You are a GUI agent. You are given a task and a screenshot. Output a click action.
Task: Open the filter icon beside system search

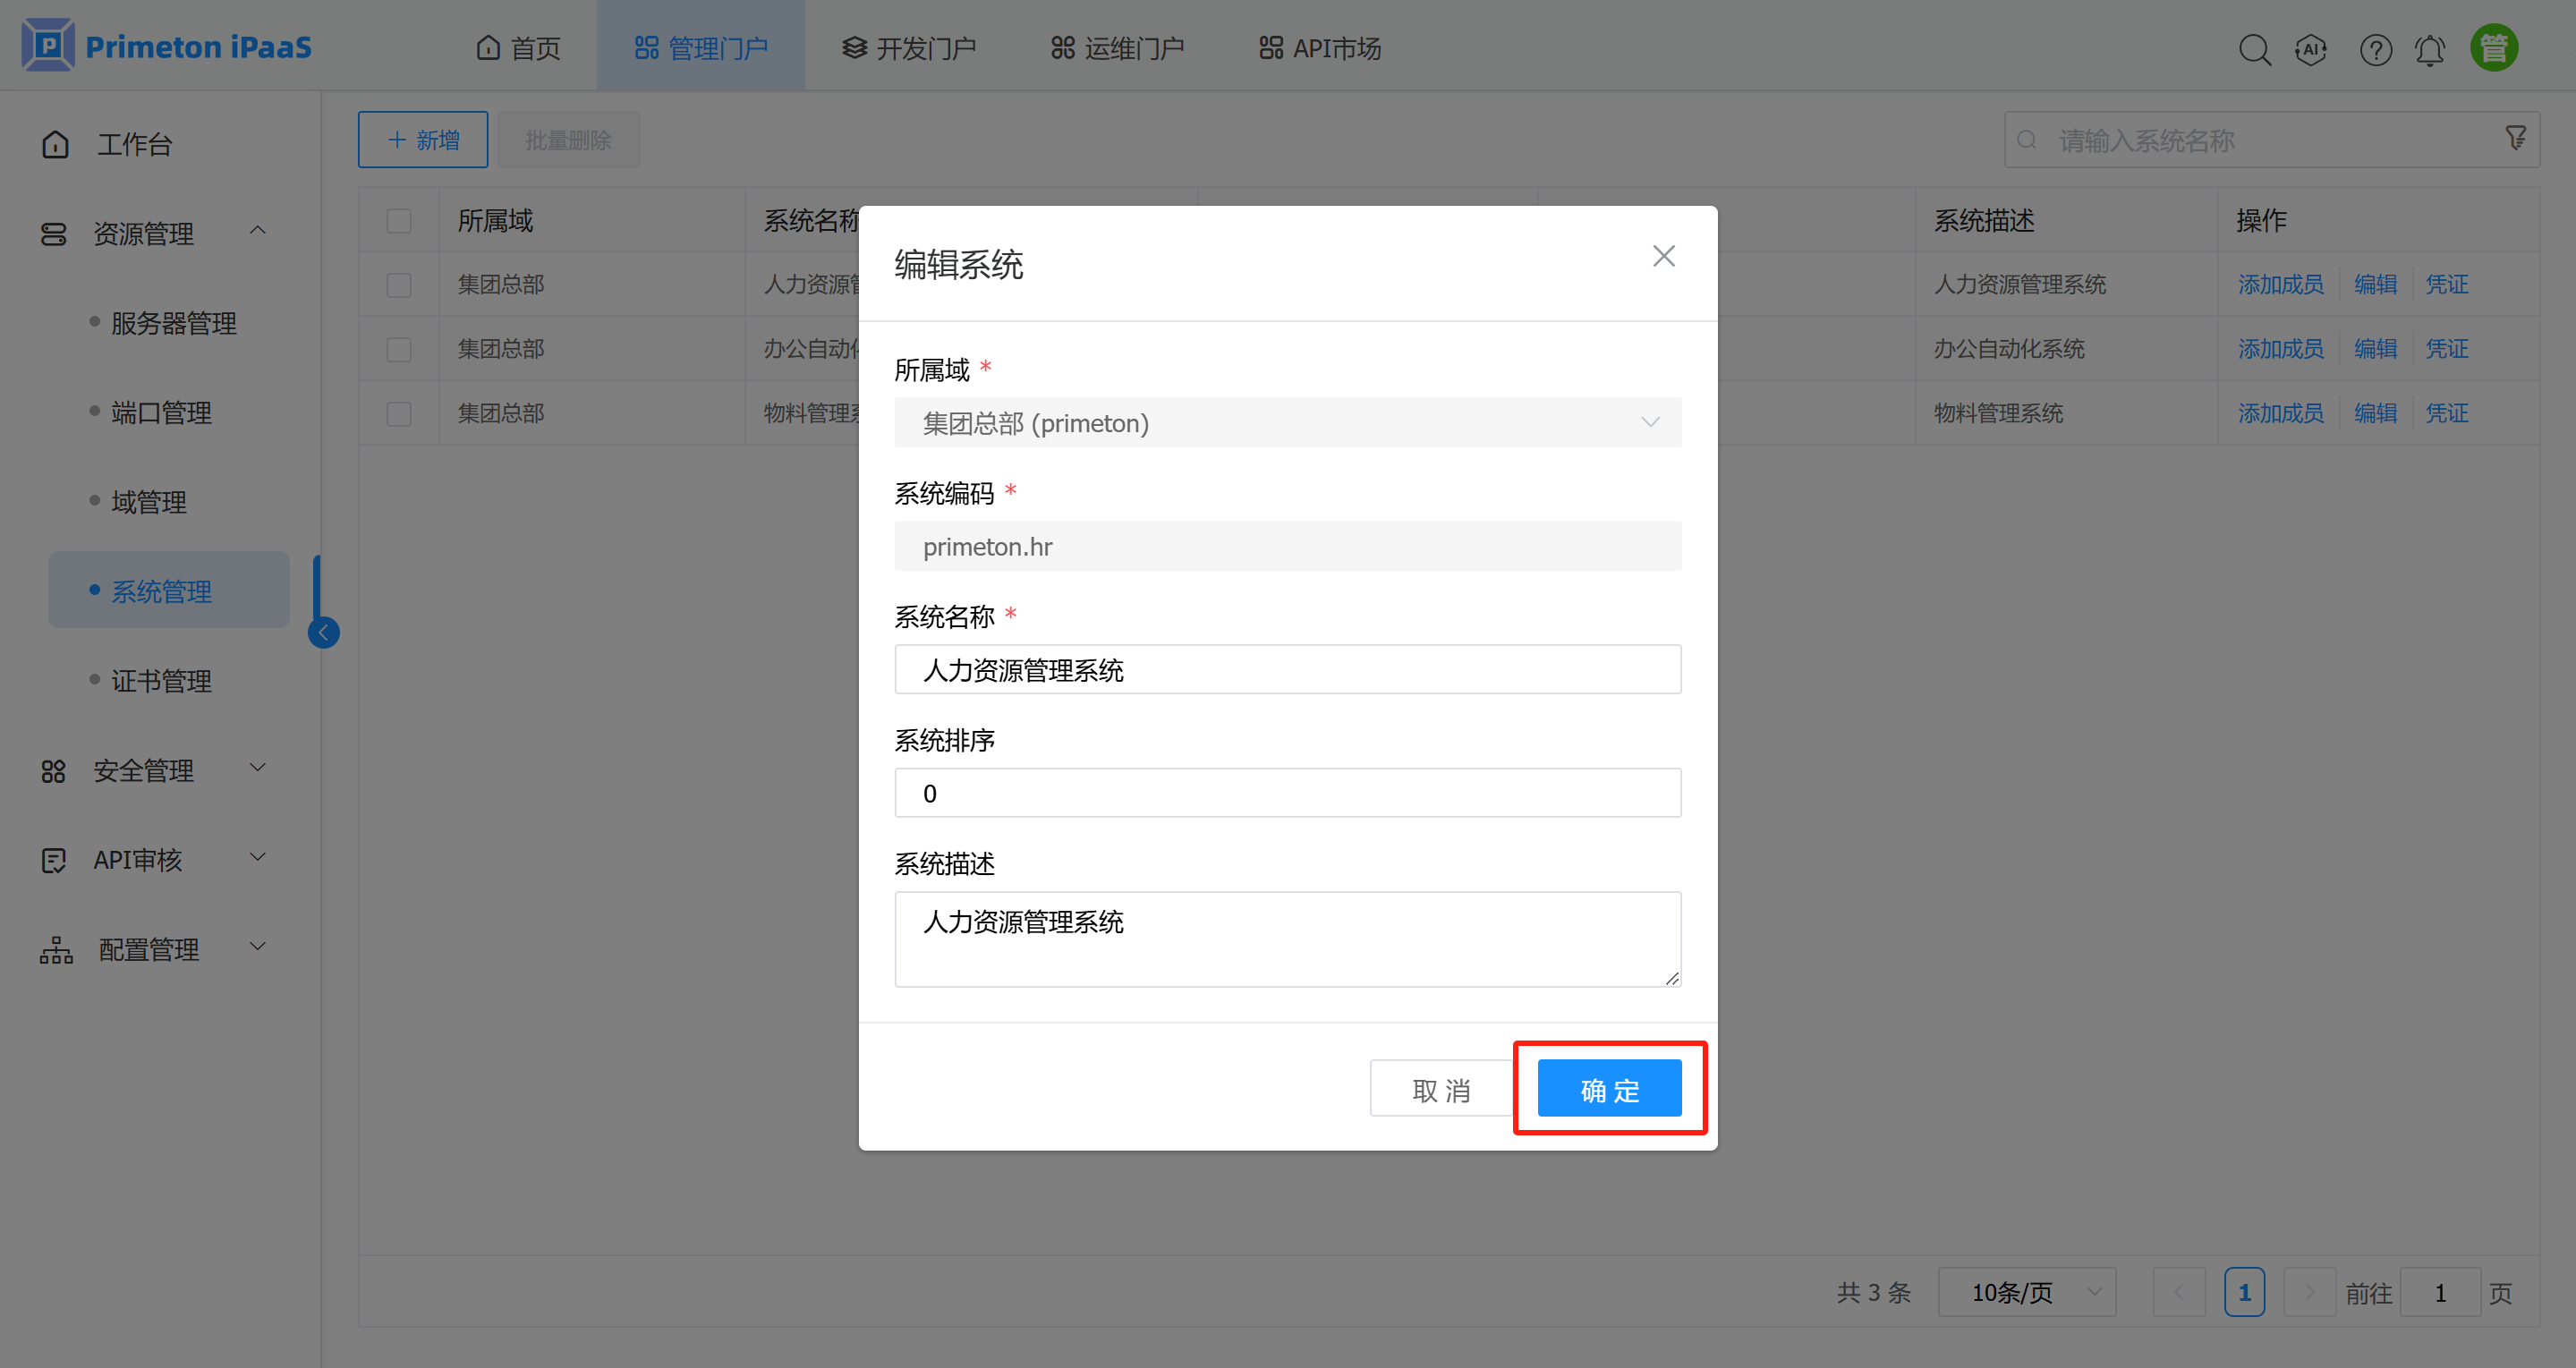(2515, 138)
